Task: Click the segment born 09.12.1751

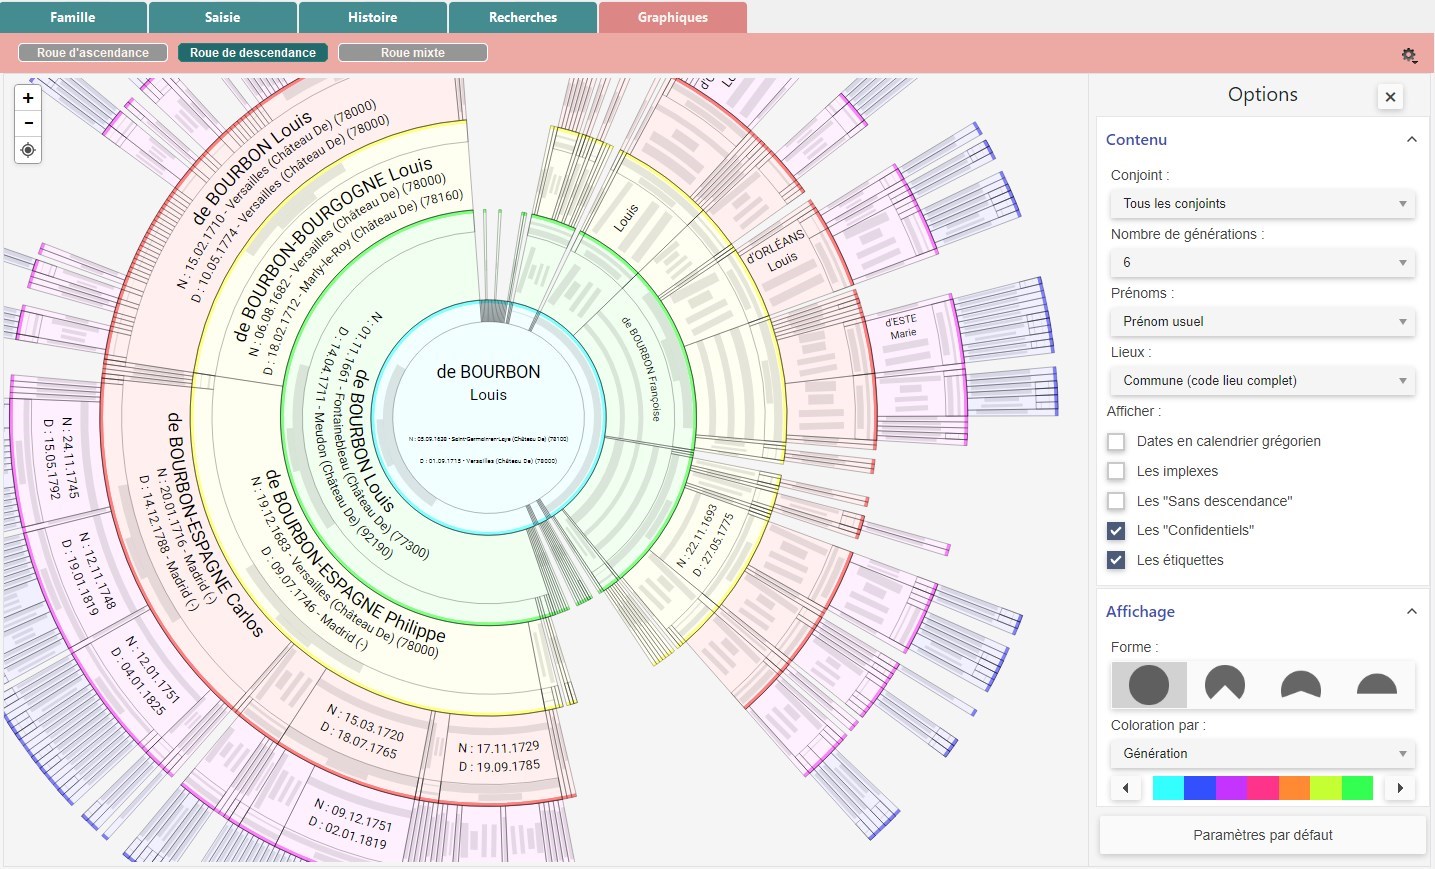Action: tap(350, 822)
